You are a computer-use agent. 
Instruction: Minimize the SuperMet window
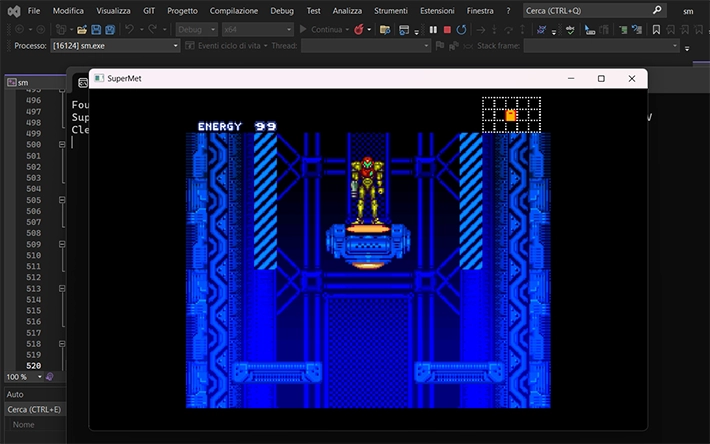click(x=571, y=78)
